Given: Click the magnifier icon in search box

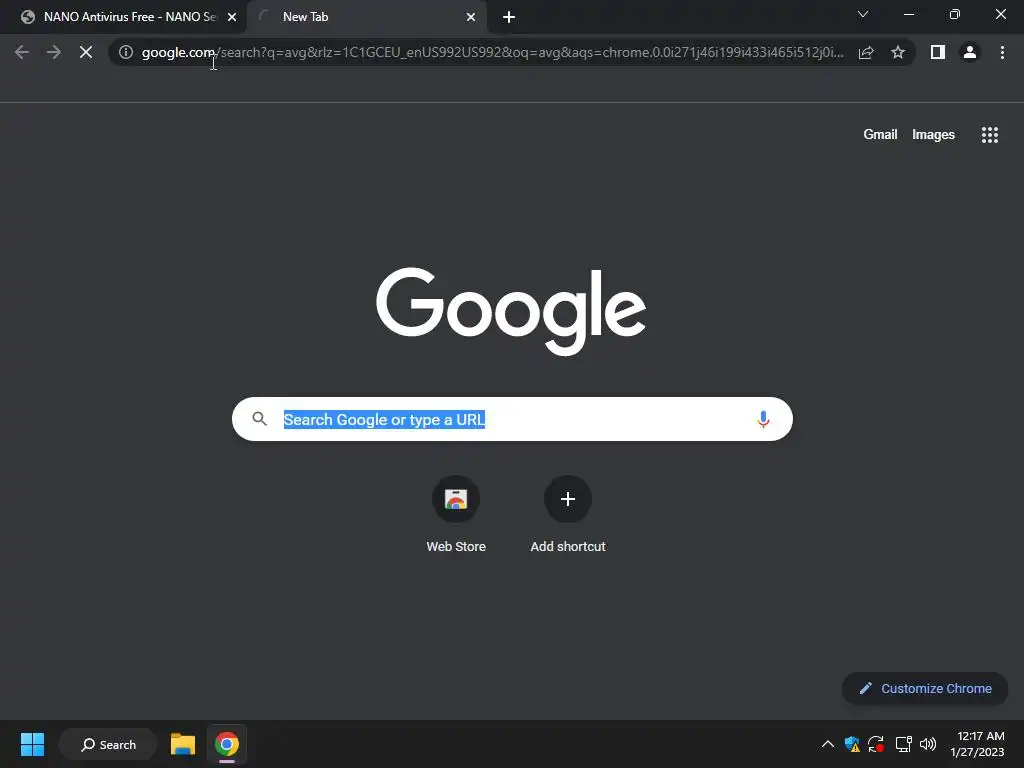Looking at the screenshot, I should 259,419.
